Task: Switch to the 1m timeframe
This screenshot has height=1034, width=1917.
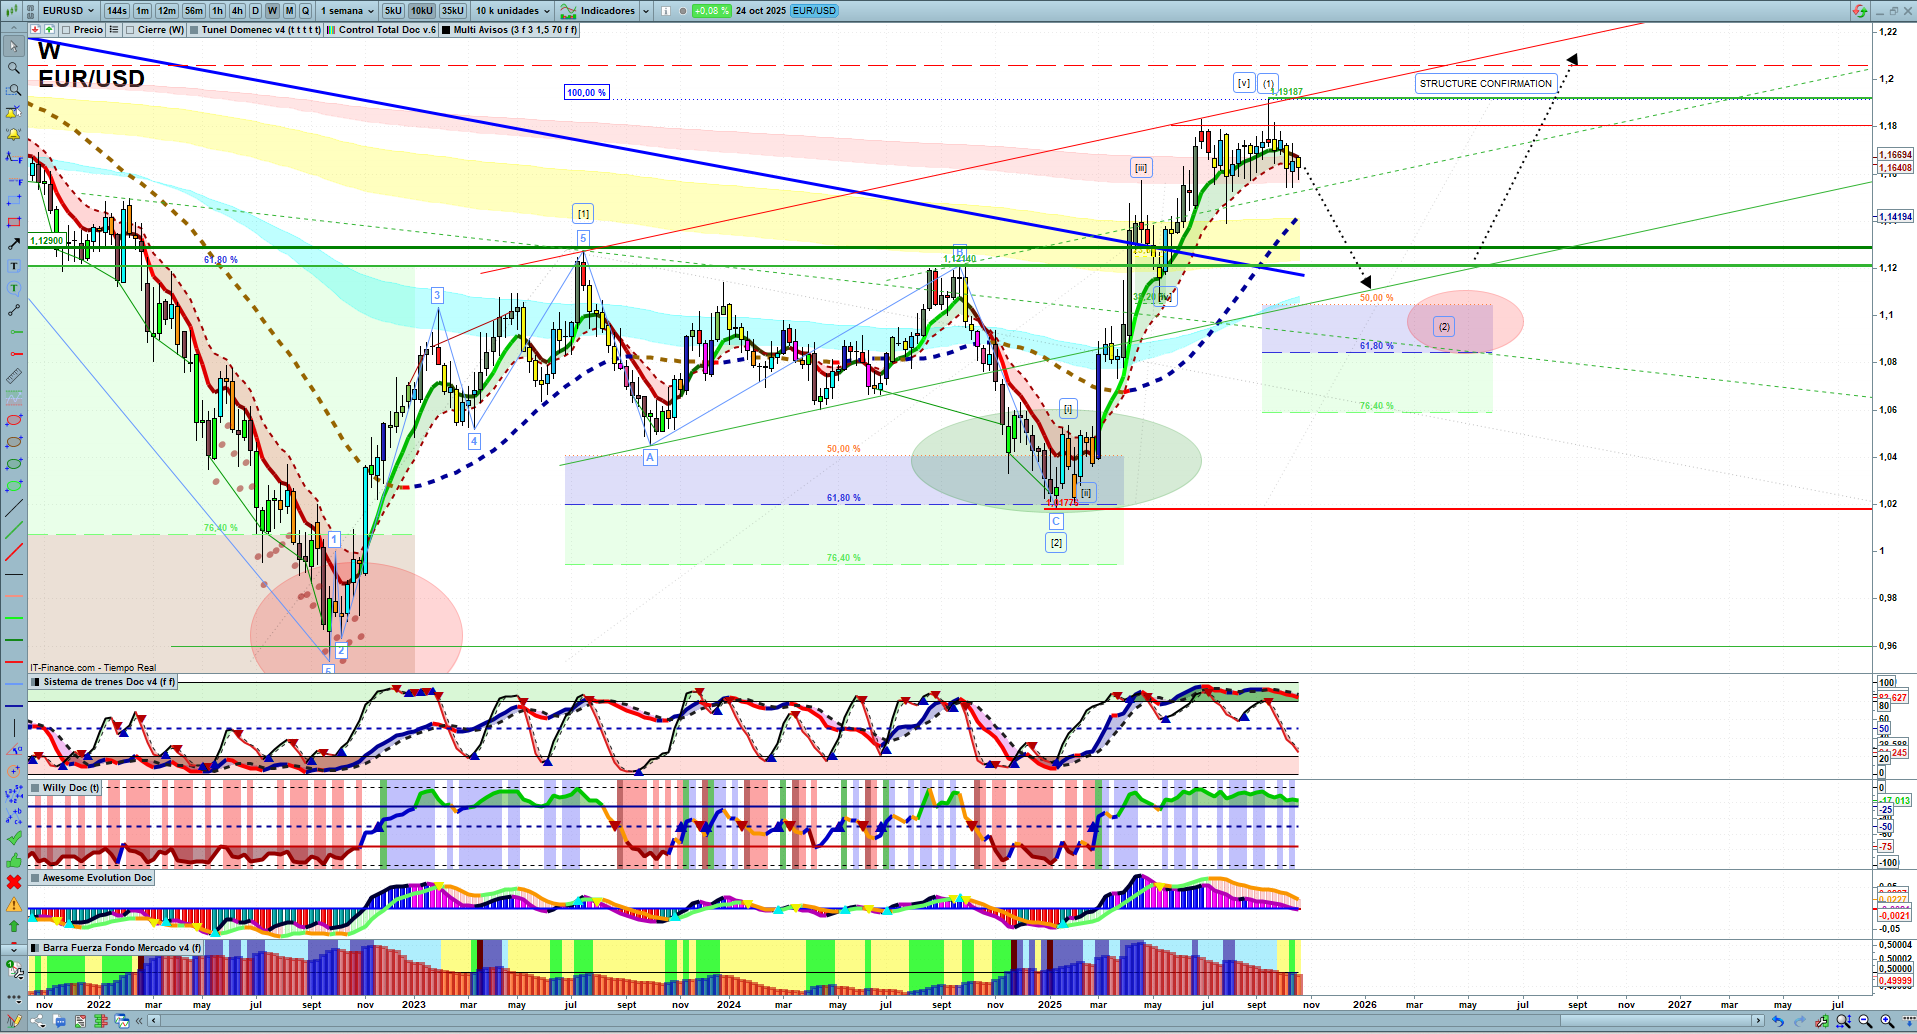Action: click(x=143, y=11)
